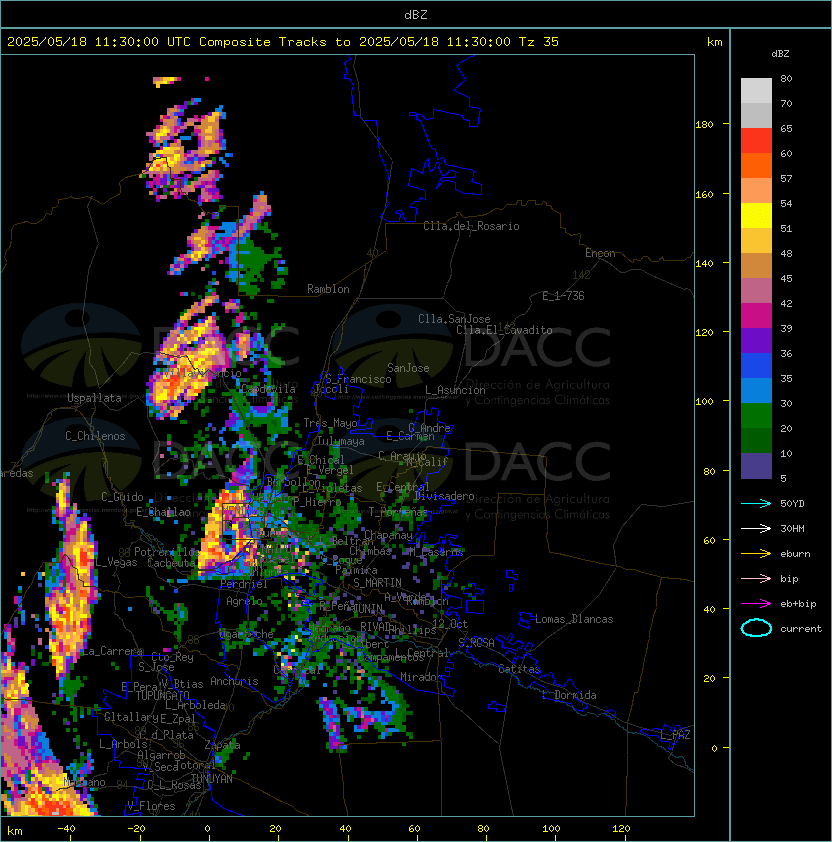Click the yellow eburn arrow legend icon

756,554
